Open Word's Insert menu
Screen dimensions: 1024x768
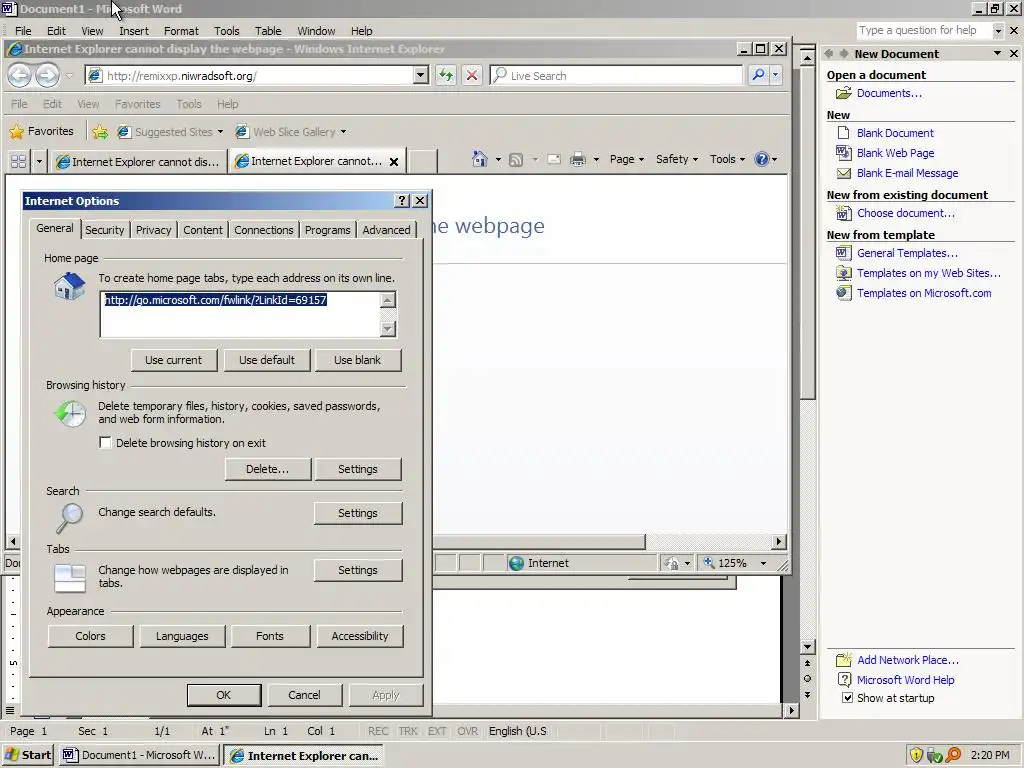tap(134, 31)
